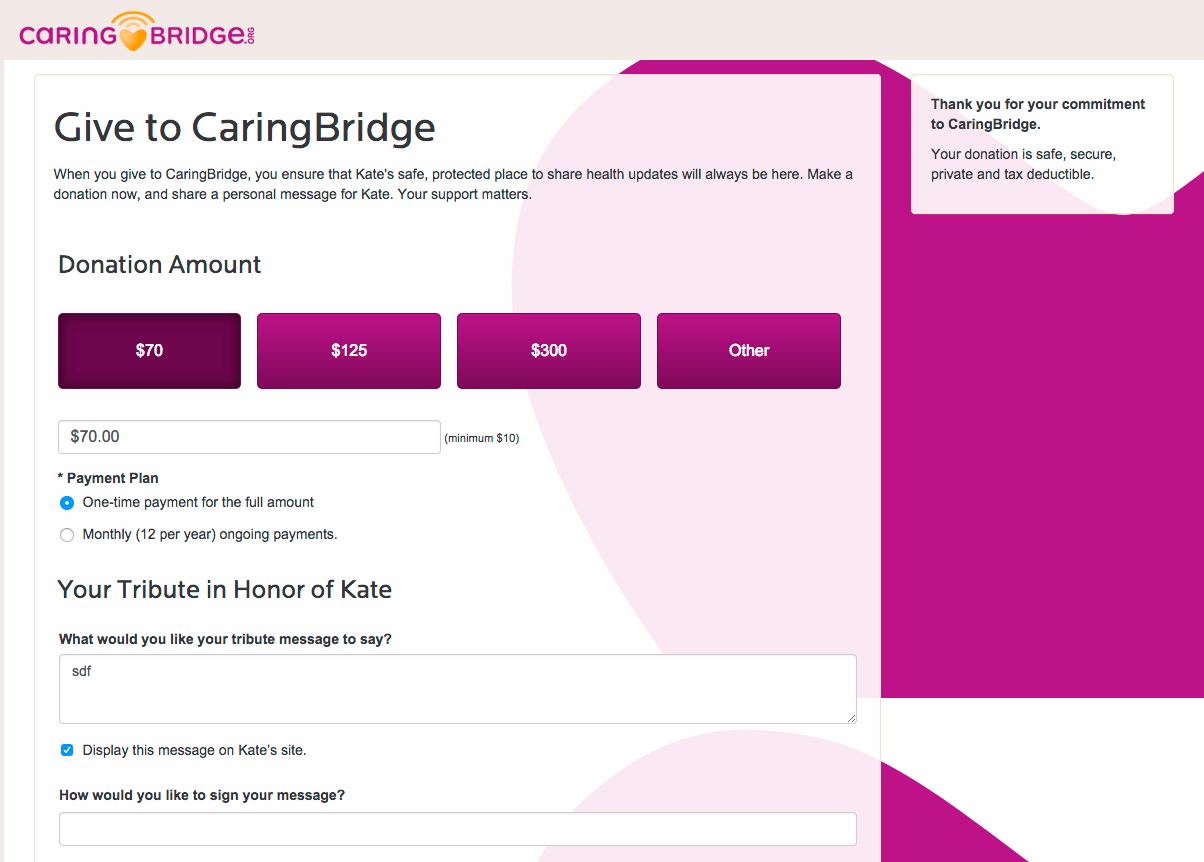Viewport: 1204px width, 862px height.
Task: Click into the tribute message text area
Action: [457, 689]
